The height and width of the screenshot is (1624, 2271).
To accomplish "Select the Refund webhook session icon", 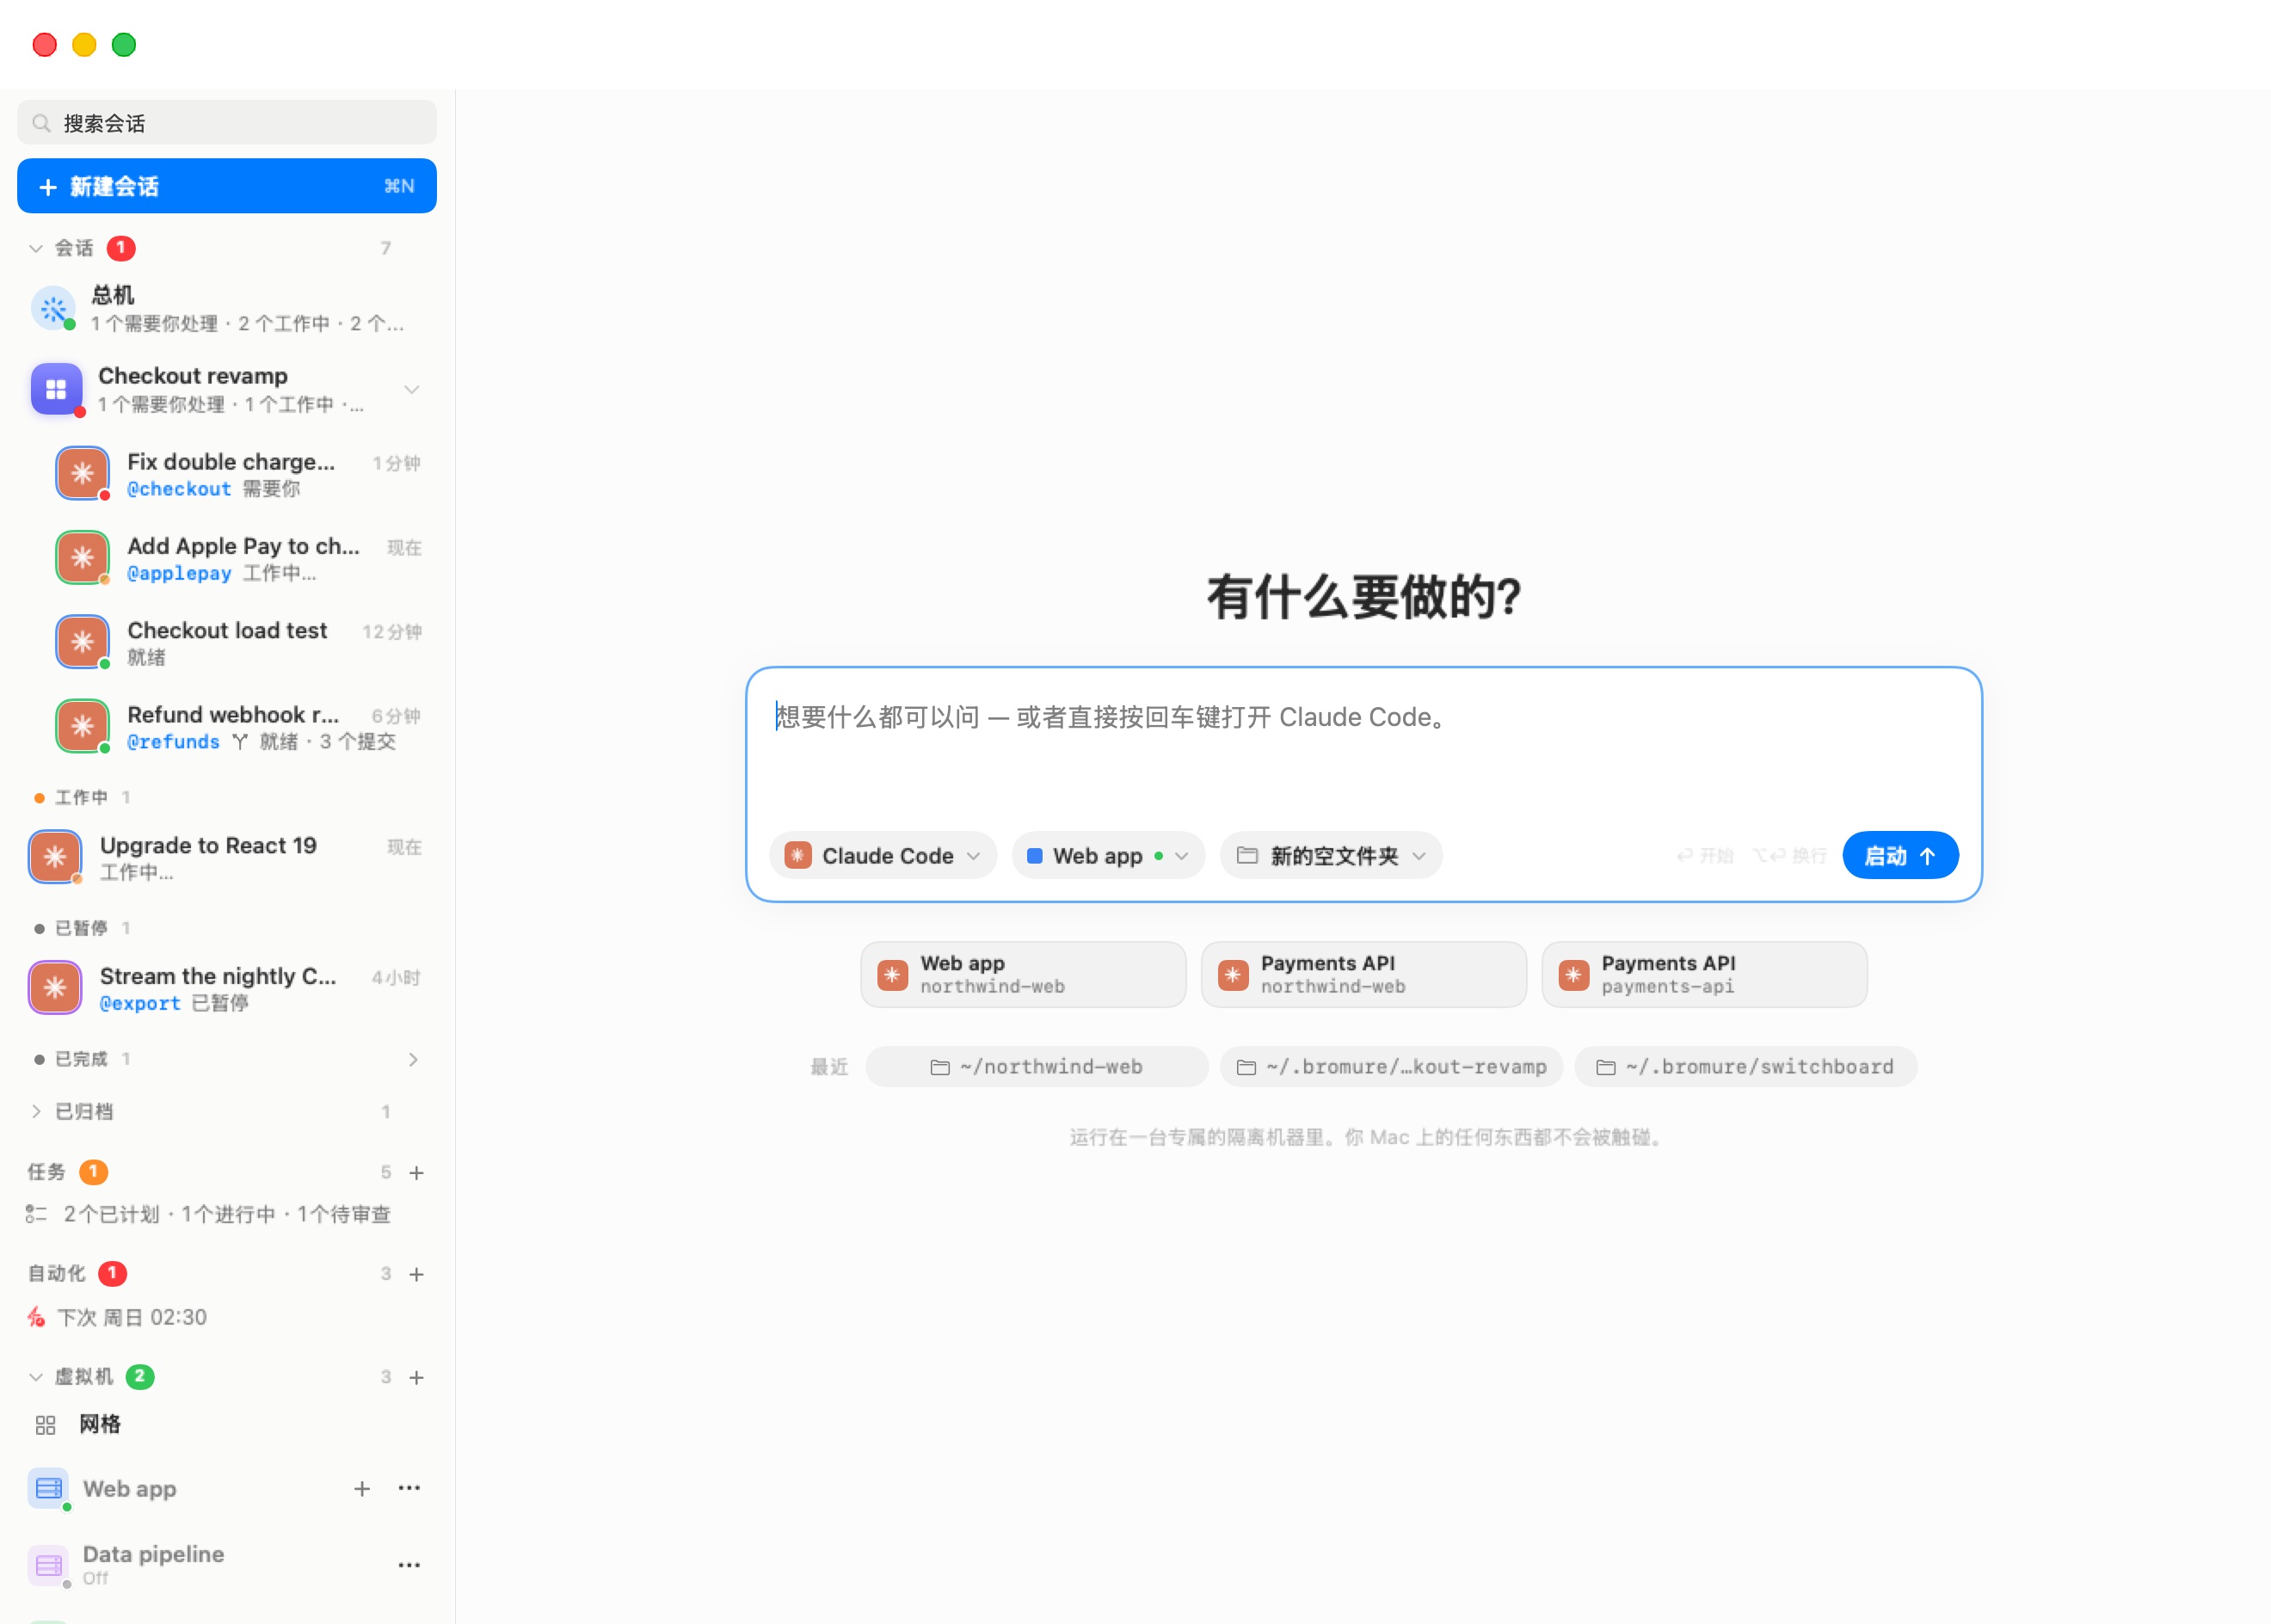I will (x=82, y=726).
